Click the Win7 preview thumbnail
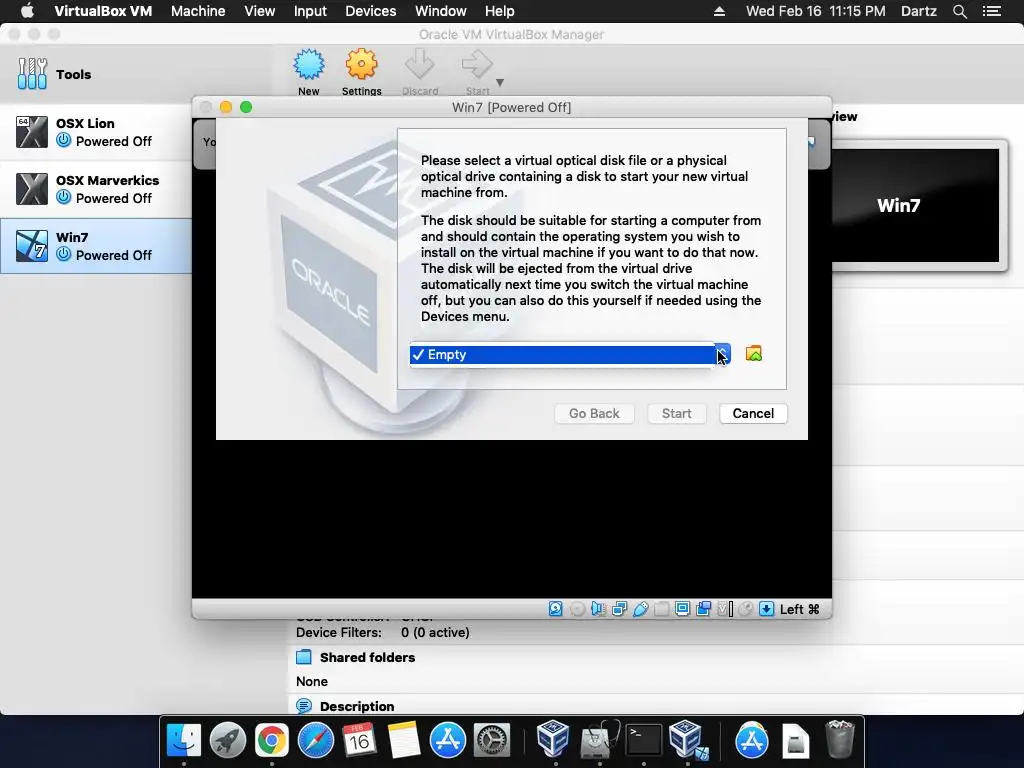 coord(915,205)
